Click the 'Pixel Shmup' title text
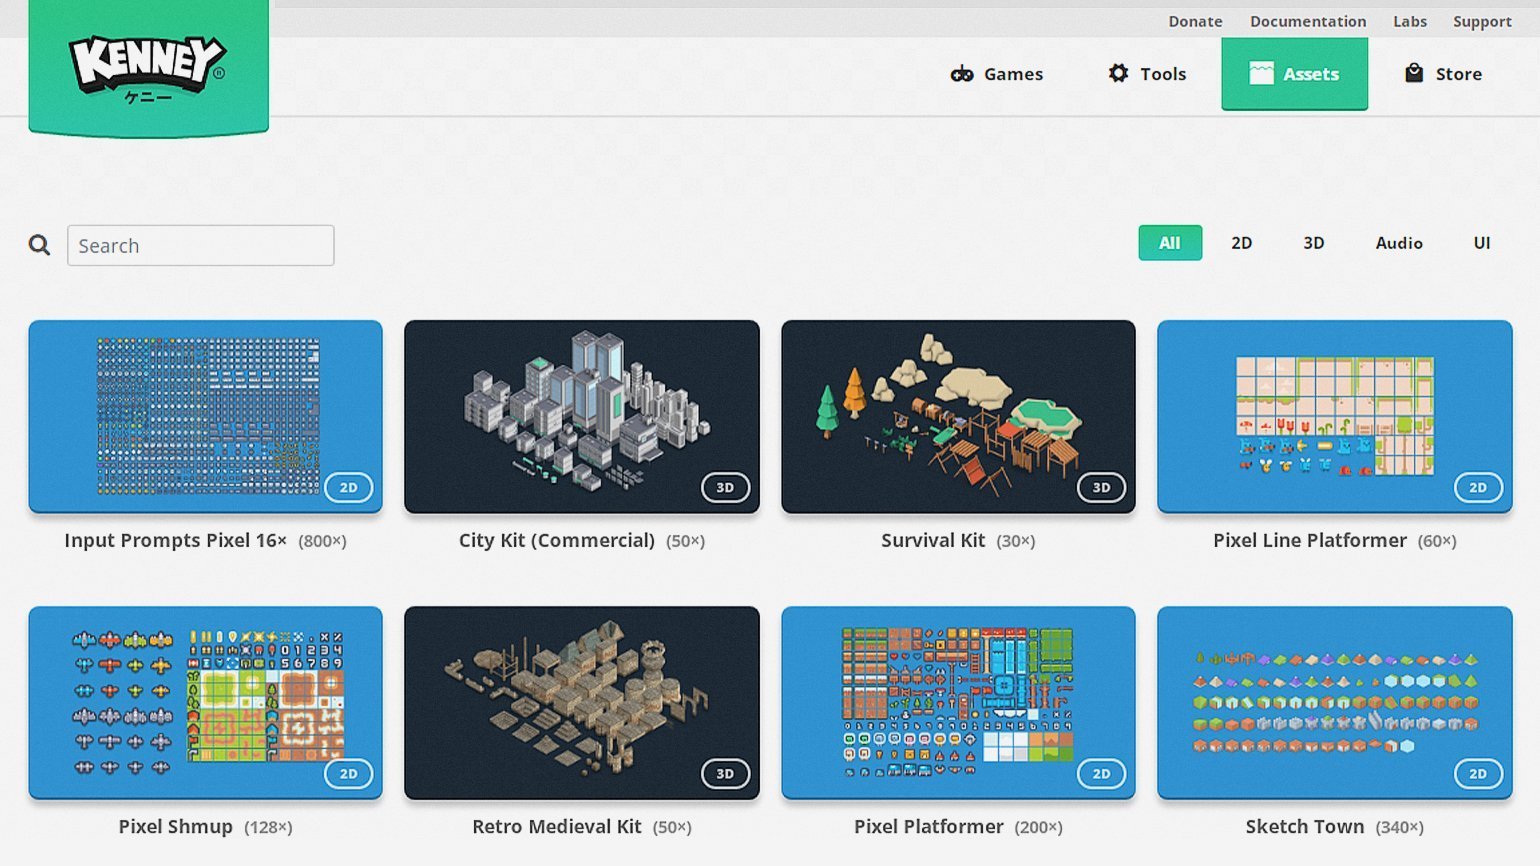The image size is (1540, 866). [175, 827]
